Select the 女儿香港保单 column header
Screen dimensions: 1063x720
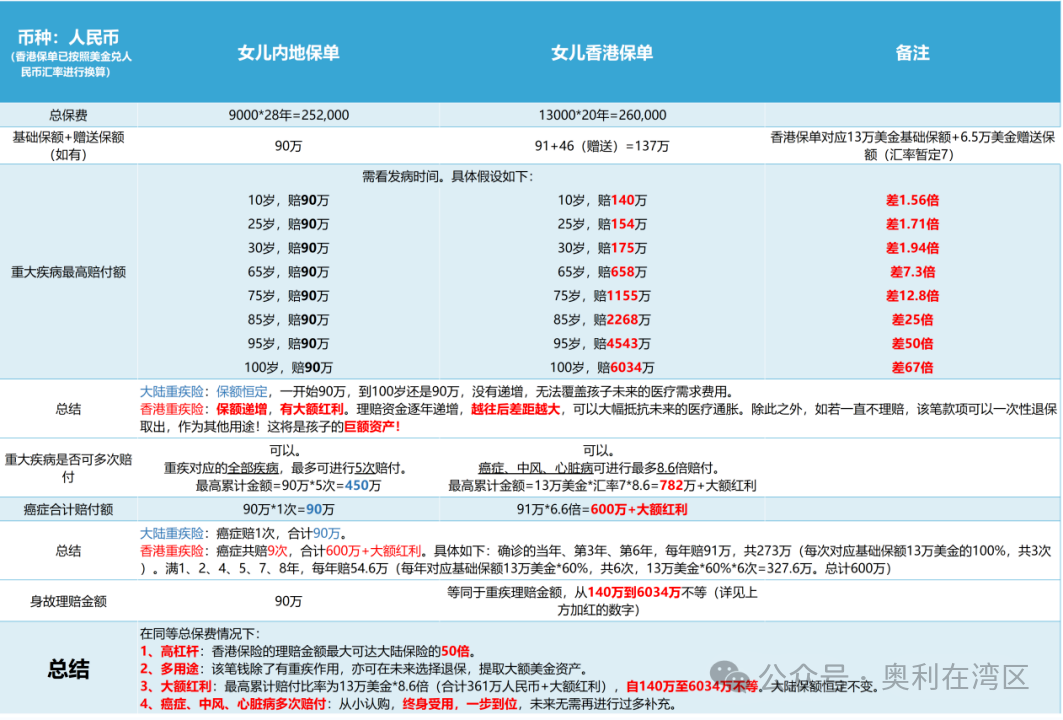pyautogui.click(x=601, y=53)
